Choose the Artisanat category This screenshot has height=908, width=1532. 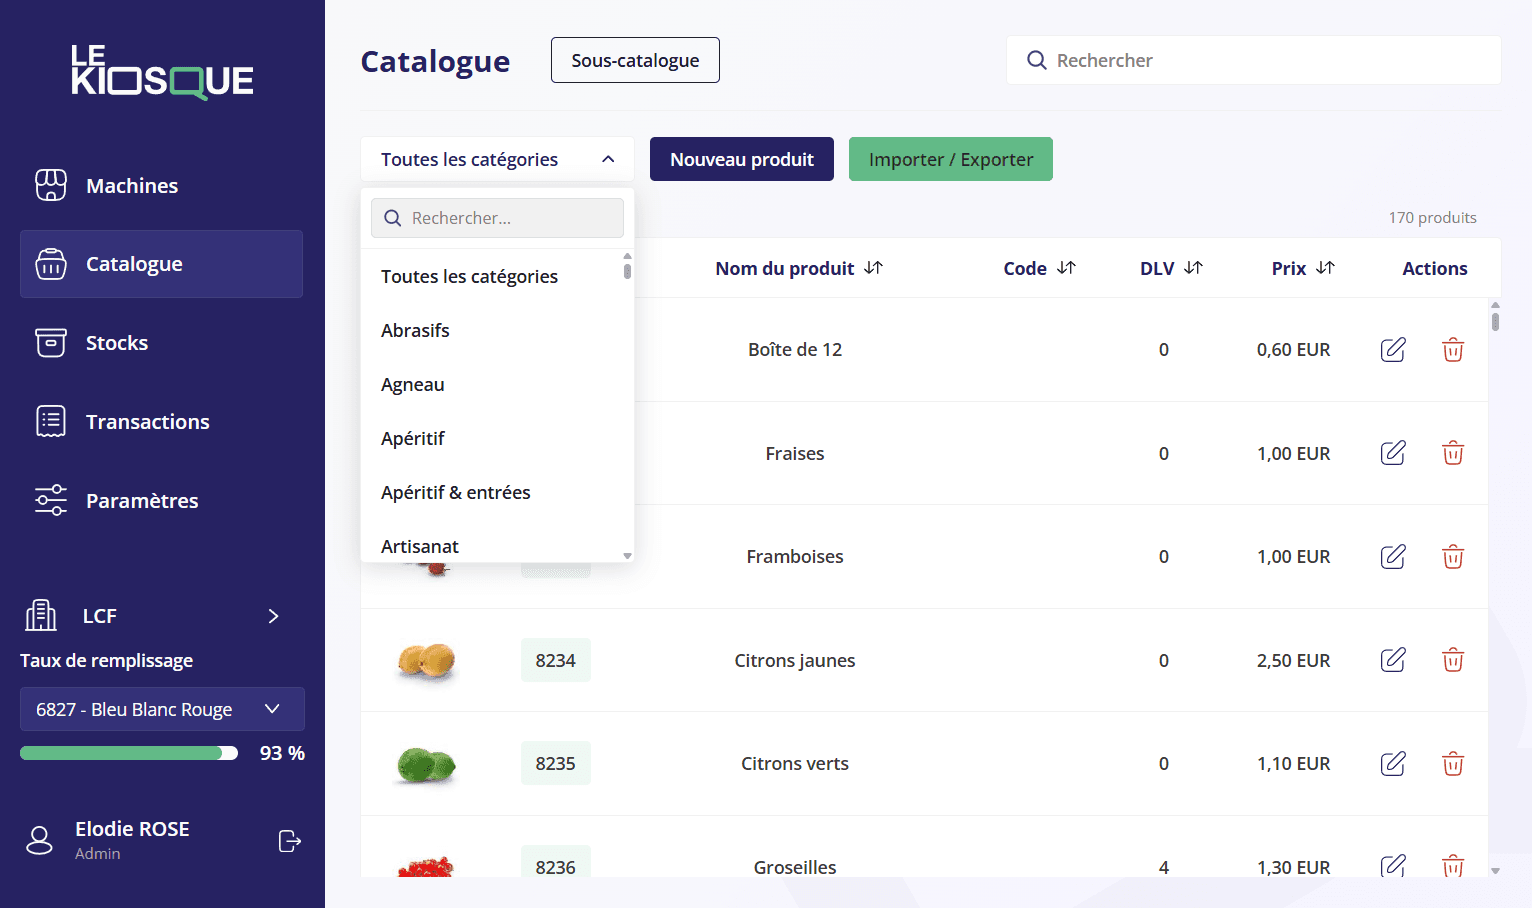(x=491, y=545)
